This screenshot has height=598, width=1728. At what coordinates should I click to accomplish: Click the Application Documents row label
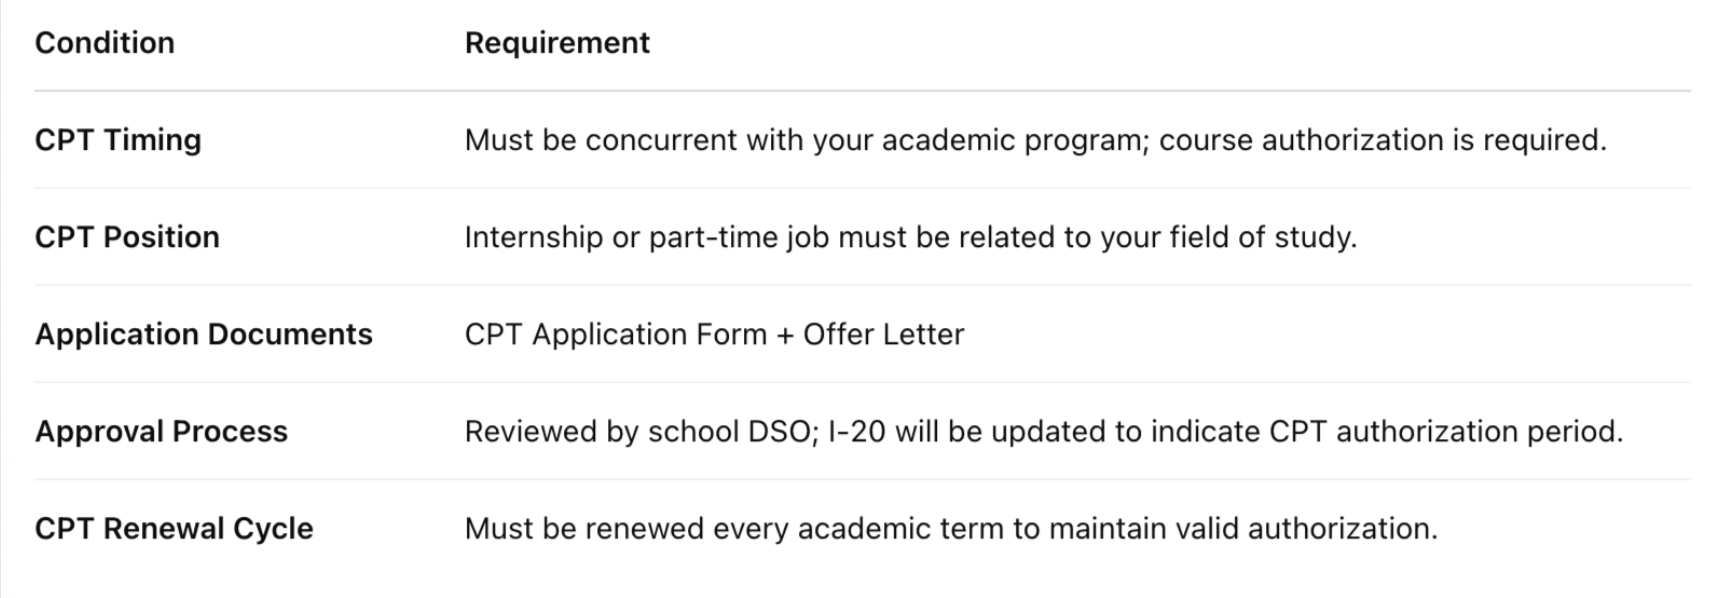coord(204,334)
